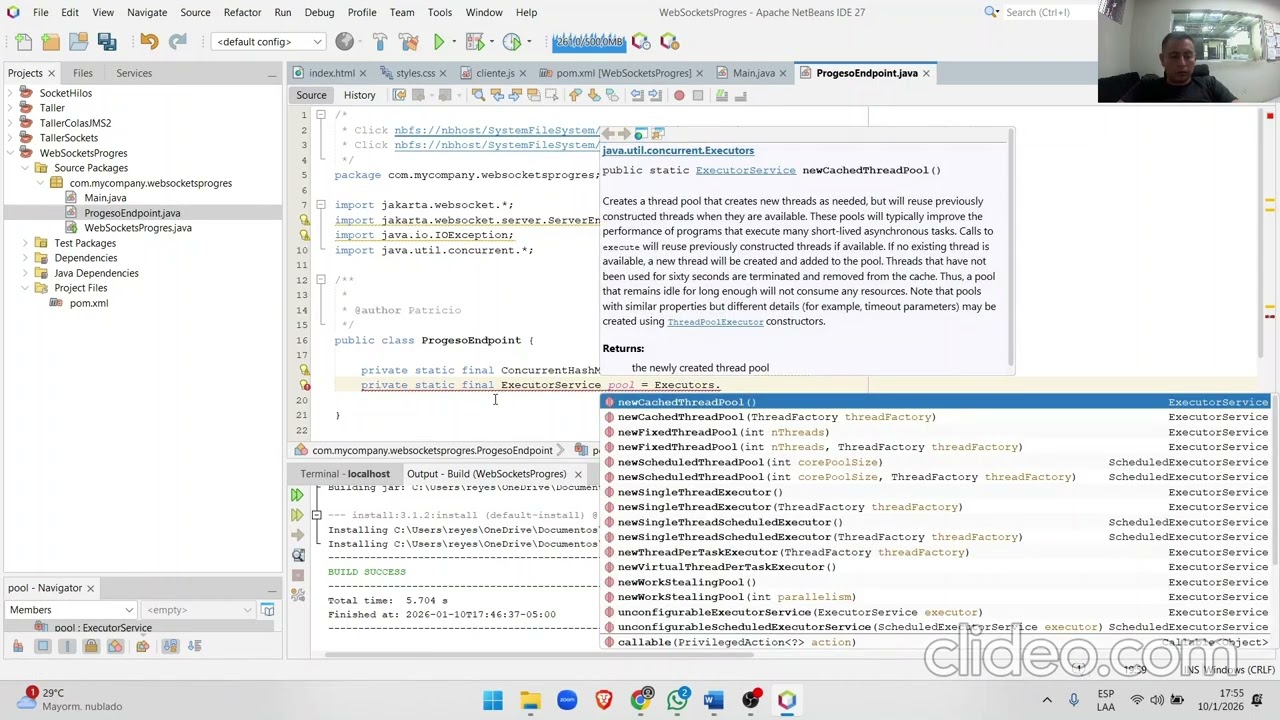
Task: Click the memory usage bar in the toolbar
Action: [588, 42]
